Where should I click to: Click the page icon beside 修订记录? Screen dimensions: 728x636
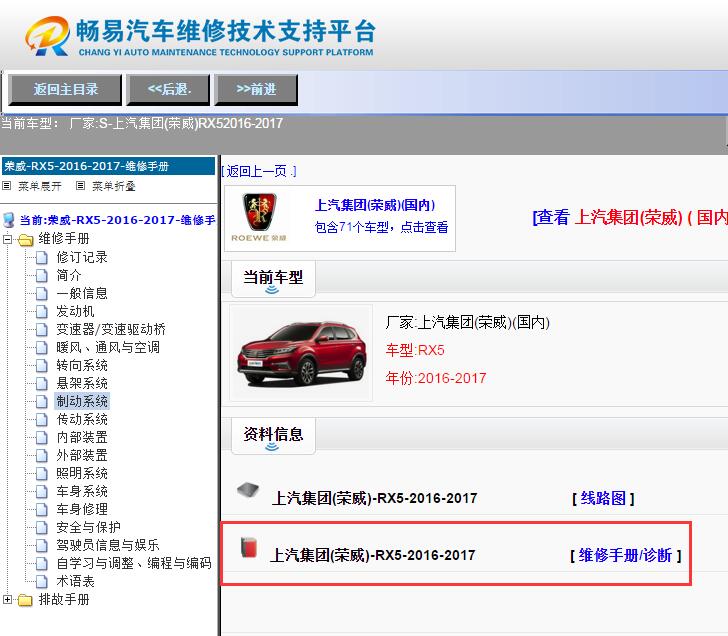42,258
